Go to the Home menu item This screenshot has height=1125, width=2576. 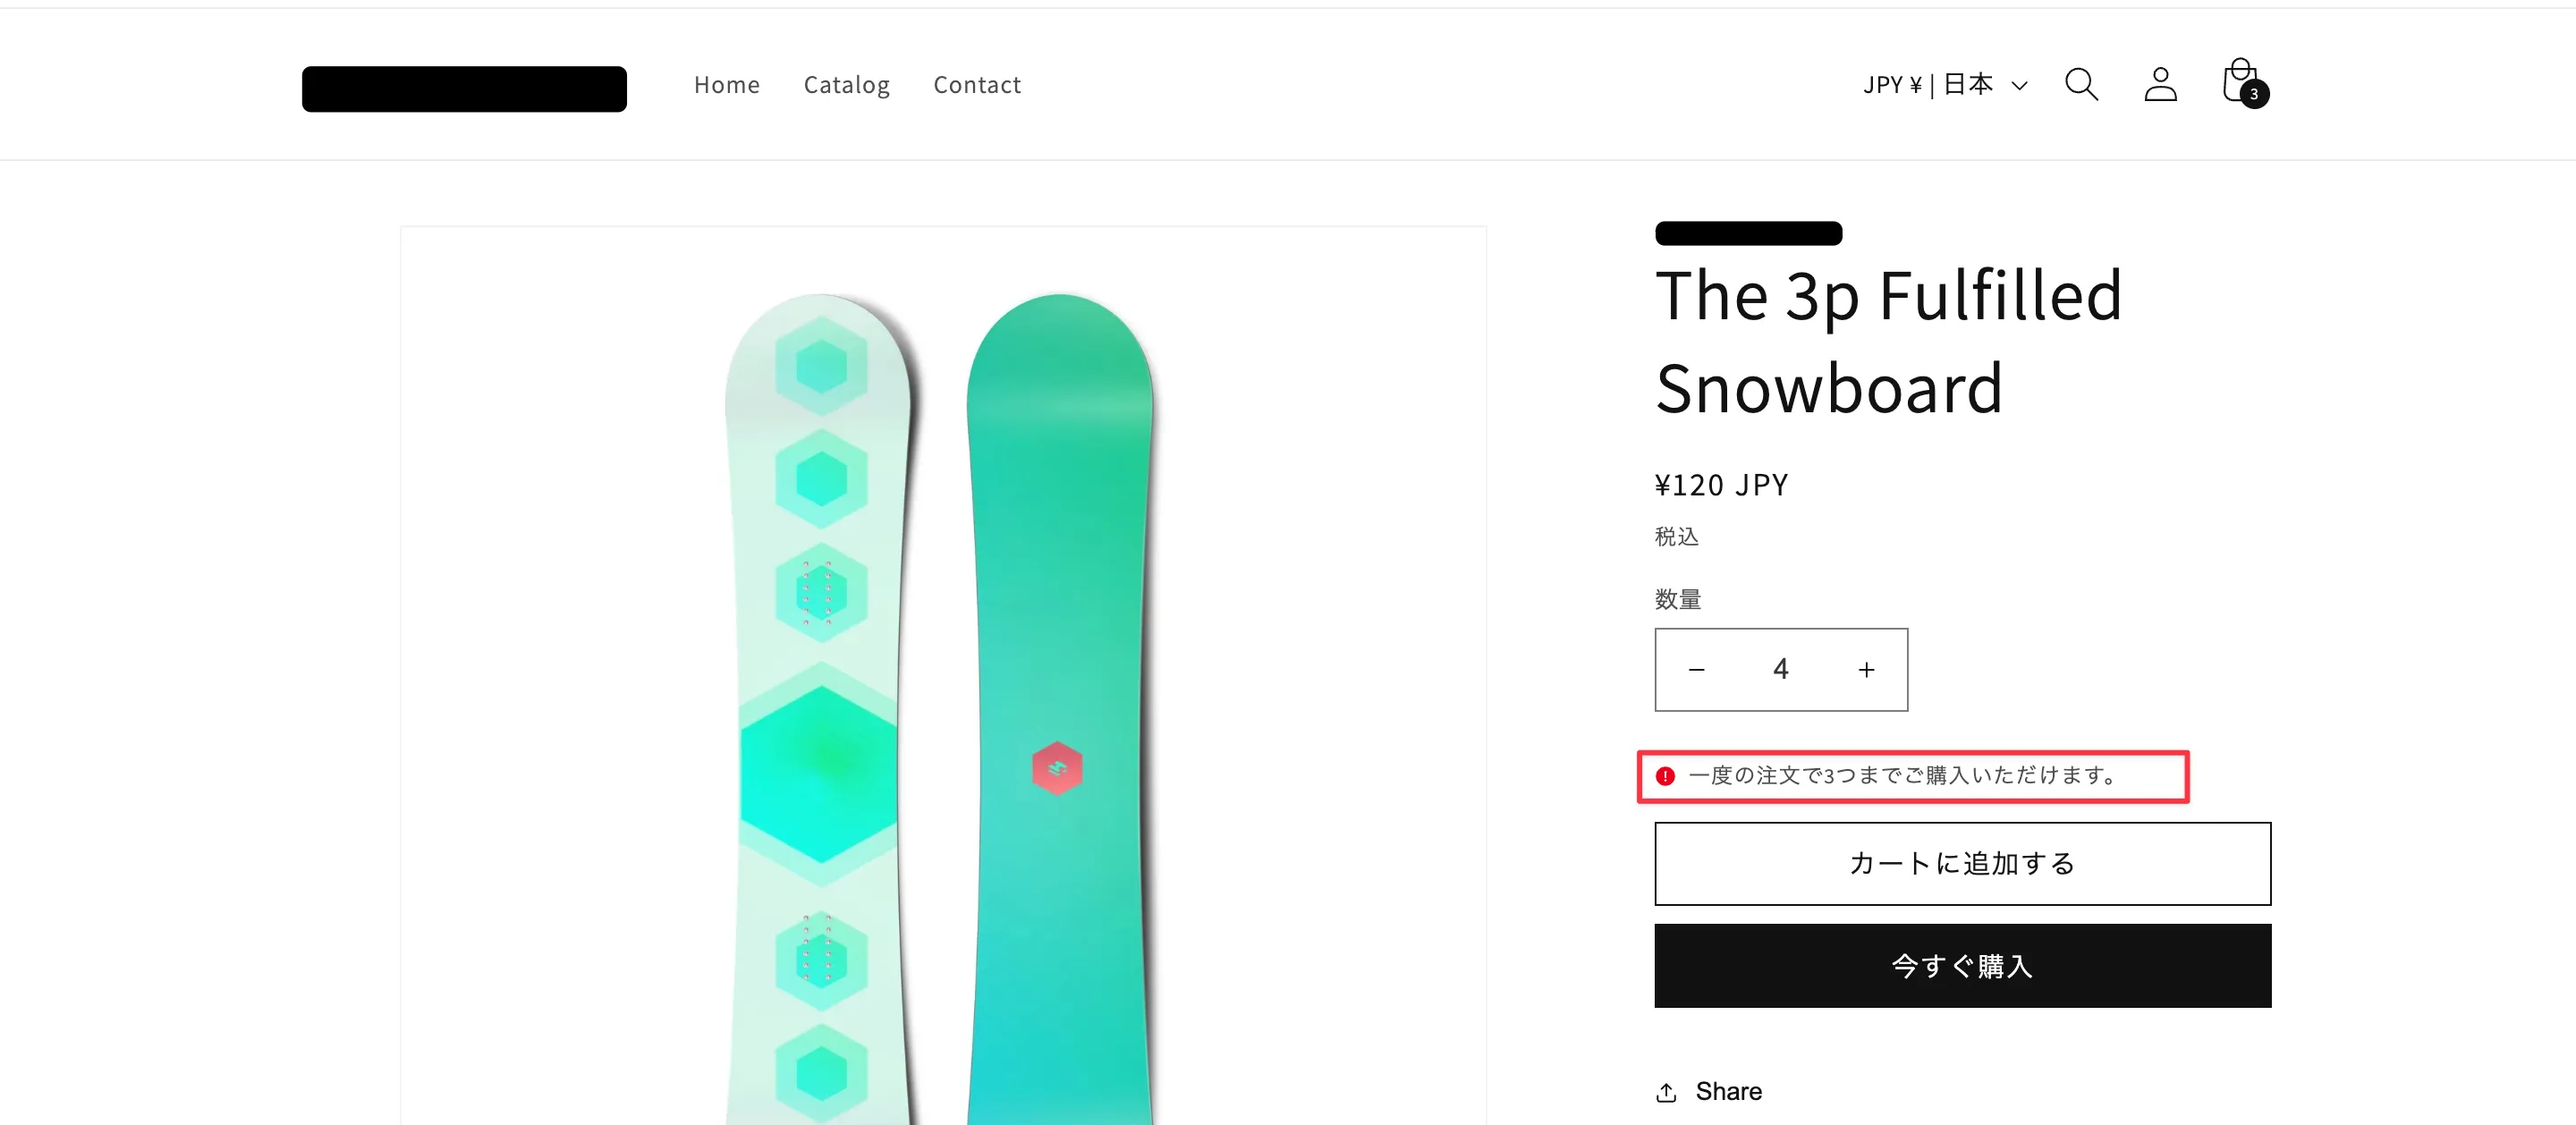coord(727,85)
